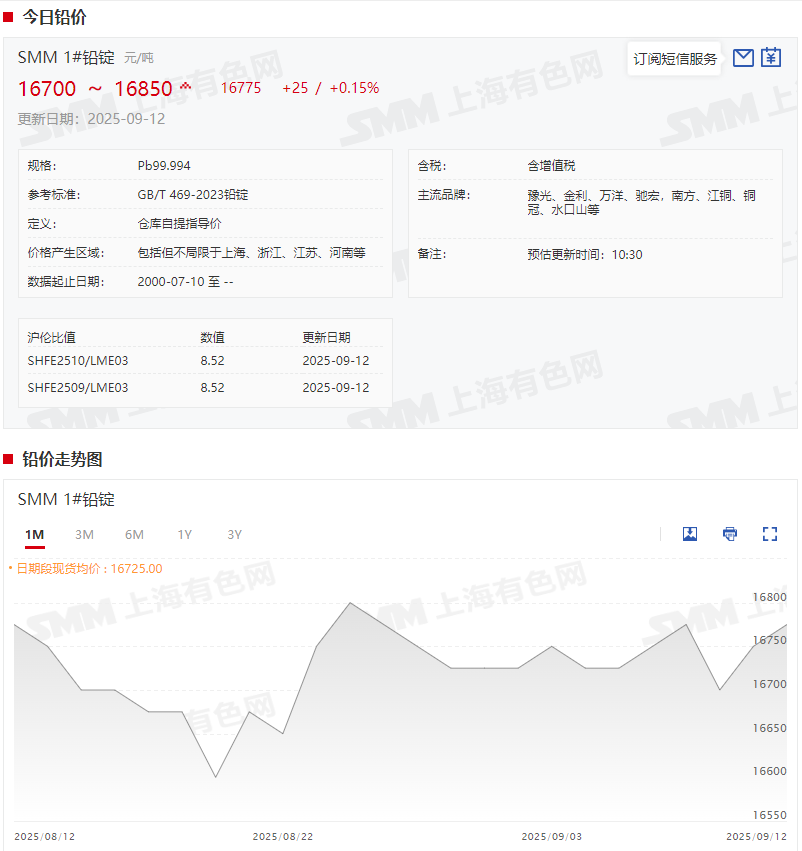802x851 pixels.
Task: Click the SHFE2510/LME03 ratio row
Action: (x=205, y=360)
